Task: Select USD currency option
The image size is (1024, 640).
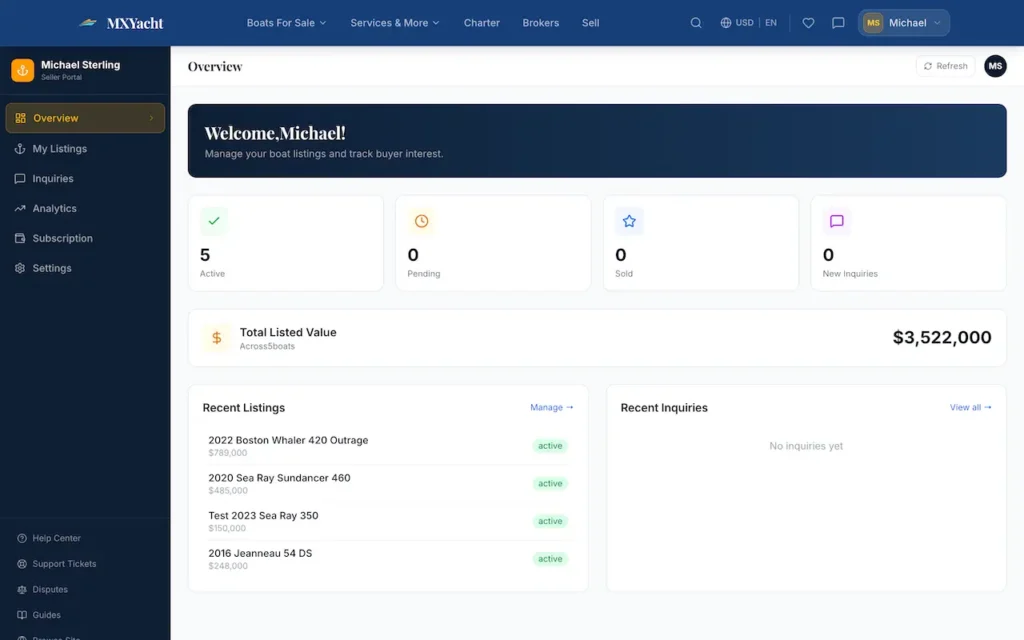Action: coord(744,23)
